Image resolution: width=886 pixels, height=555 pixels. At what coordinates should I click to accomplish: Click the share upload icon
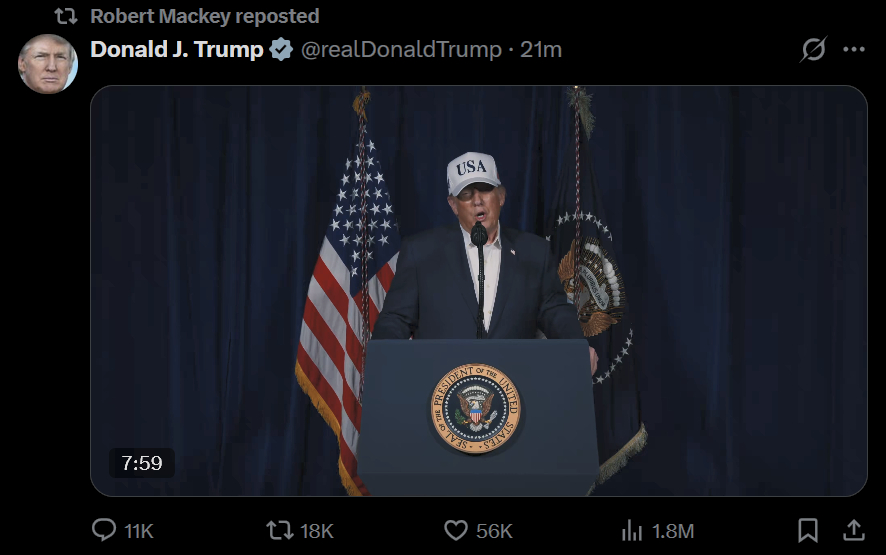coord(854,530)
